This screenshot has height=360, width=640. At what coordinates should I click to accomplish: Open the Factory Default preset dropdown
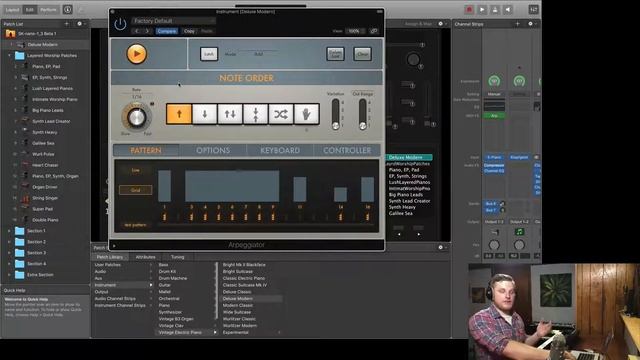[x=173, y=21]
